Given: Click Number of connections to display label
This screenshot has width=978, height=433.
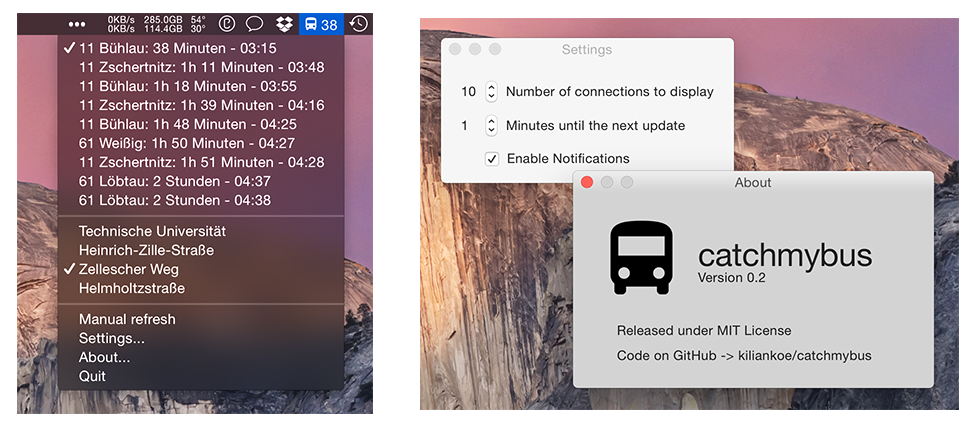Looking at the screenshot, I should coord(609,92).
